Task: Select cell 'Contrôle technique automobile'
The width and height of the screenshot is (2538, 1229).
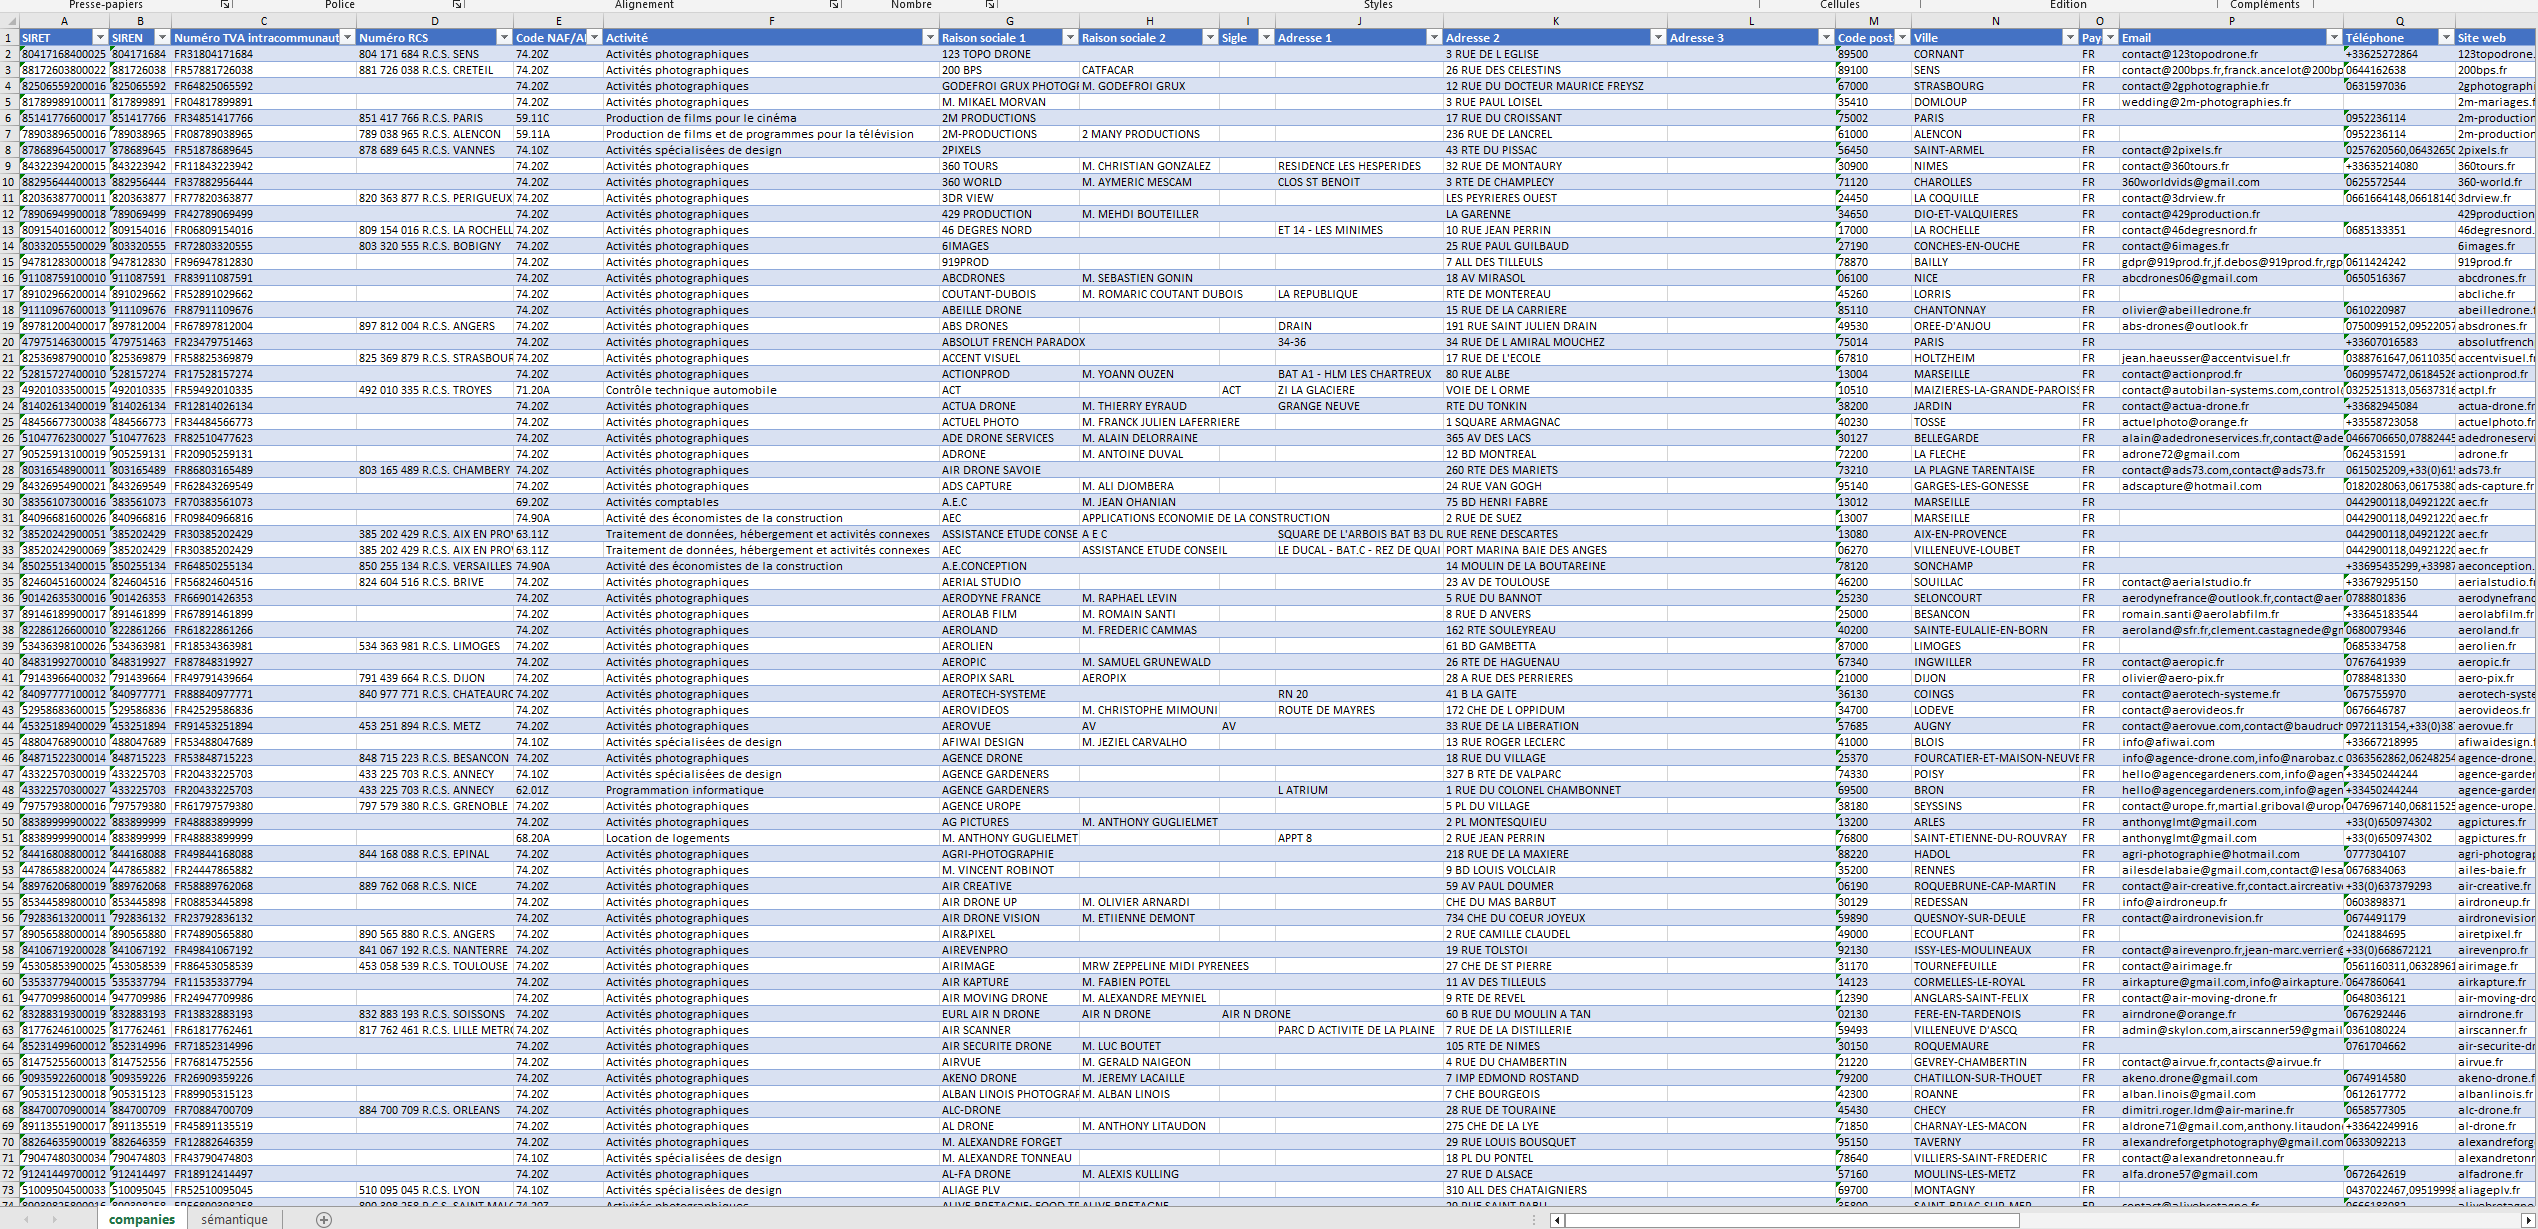Action: click(771, 390)
